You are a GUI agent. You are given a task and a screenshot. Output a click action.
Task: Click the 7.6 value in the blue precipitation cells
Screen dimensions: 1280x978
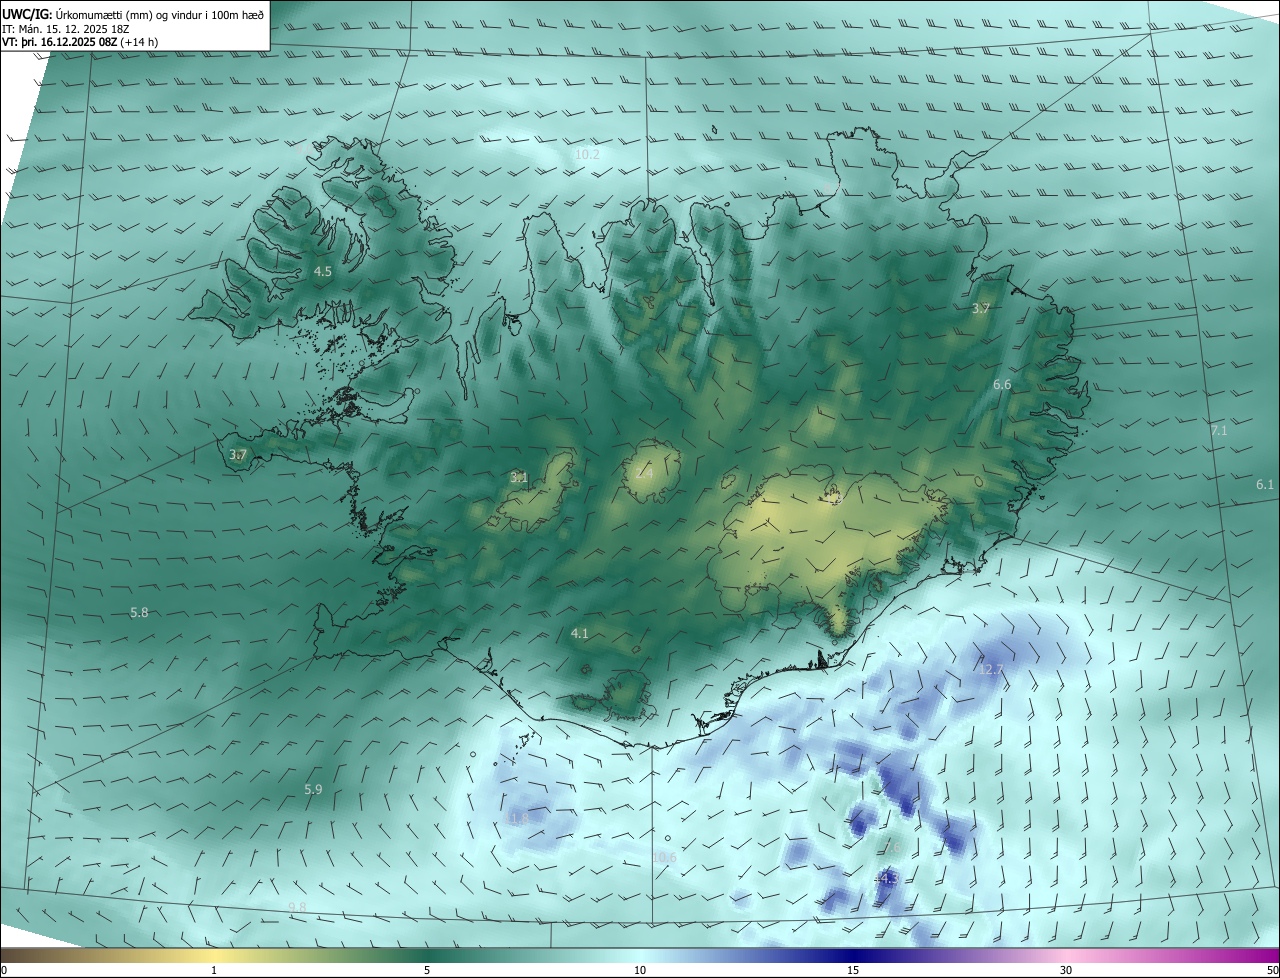click(892, 846)
